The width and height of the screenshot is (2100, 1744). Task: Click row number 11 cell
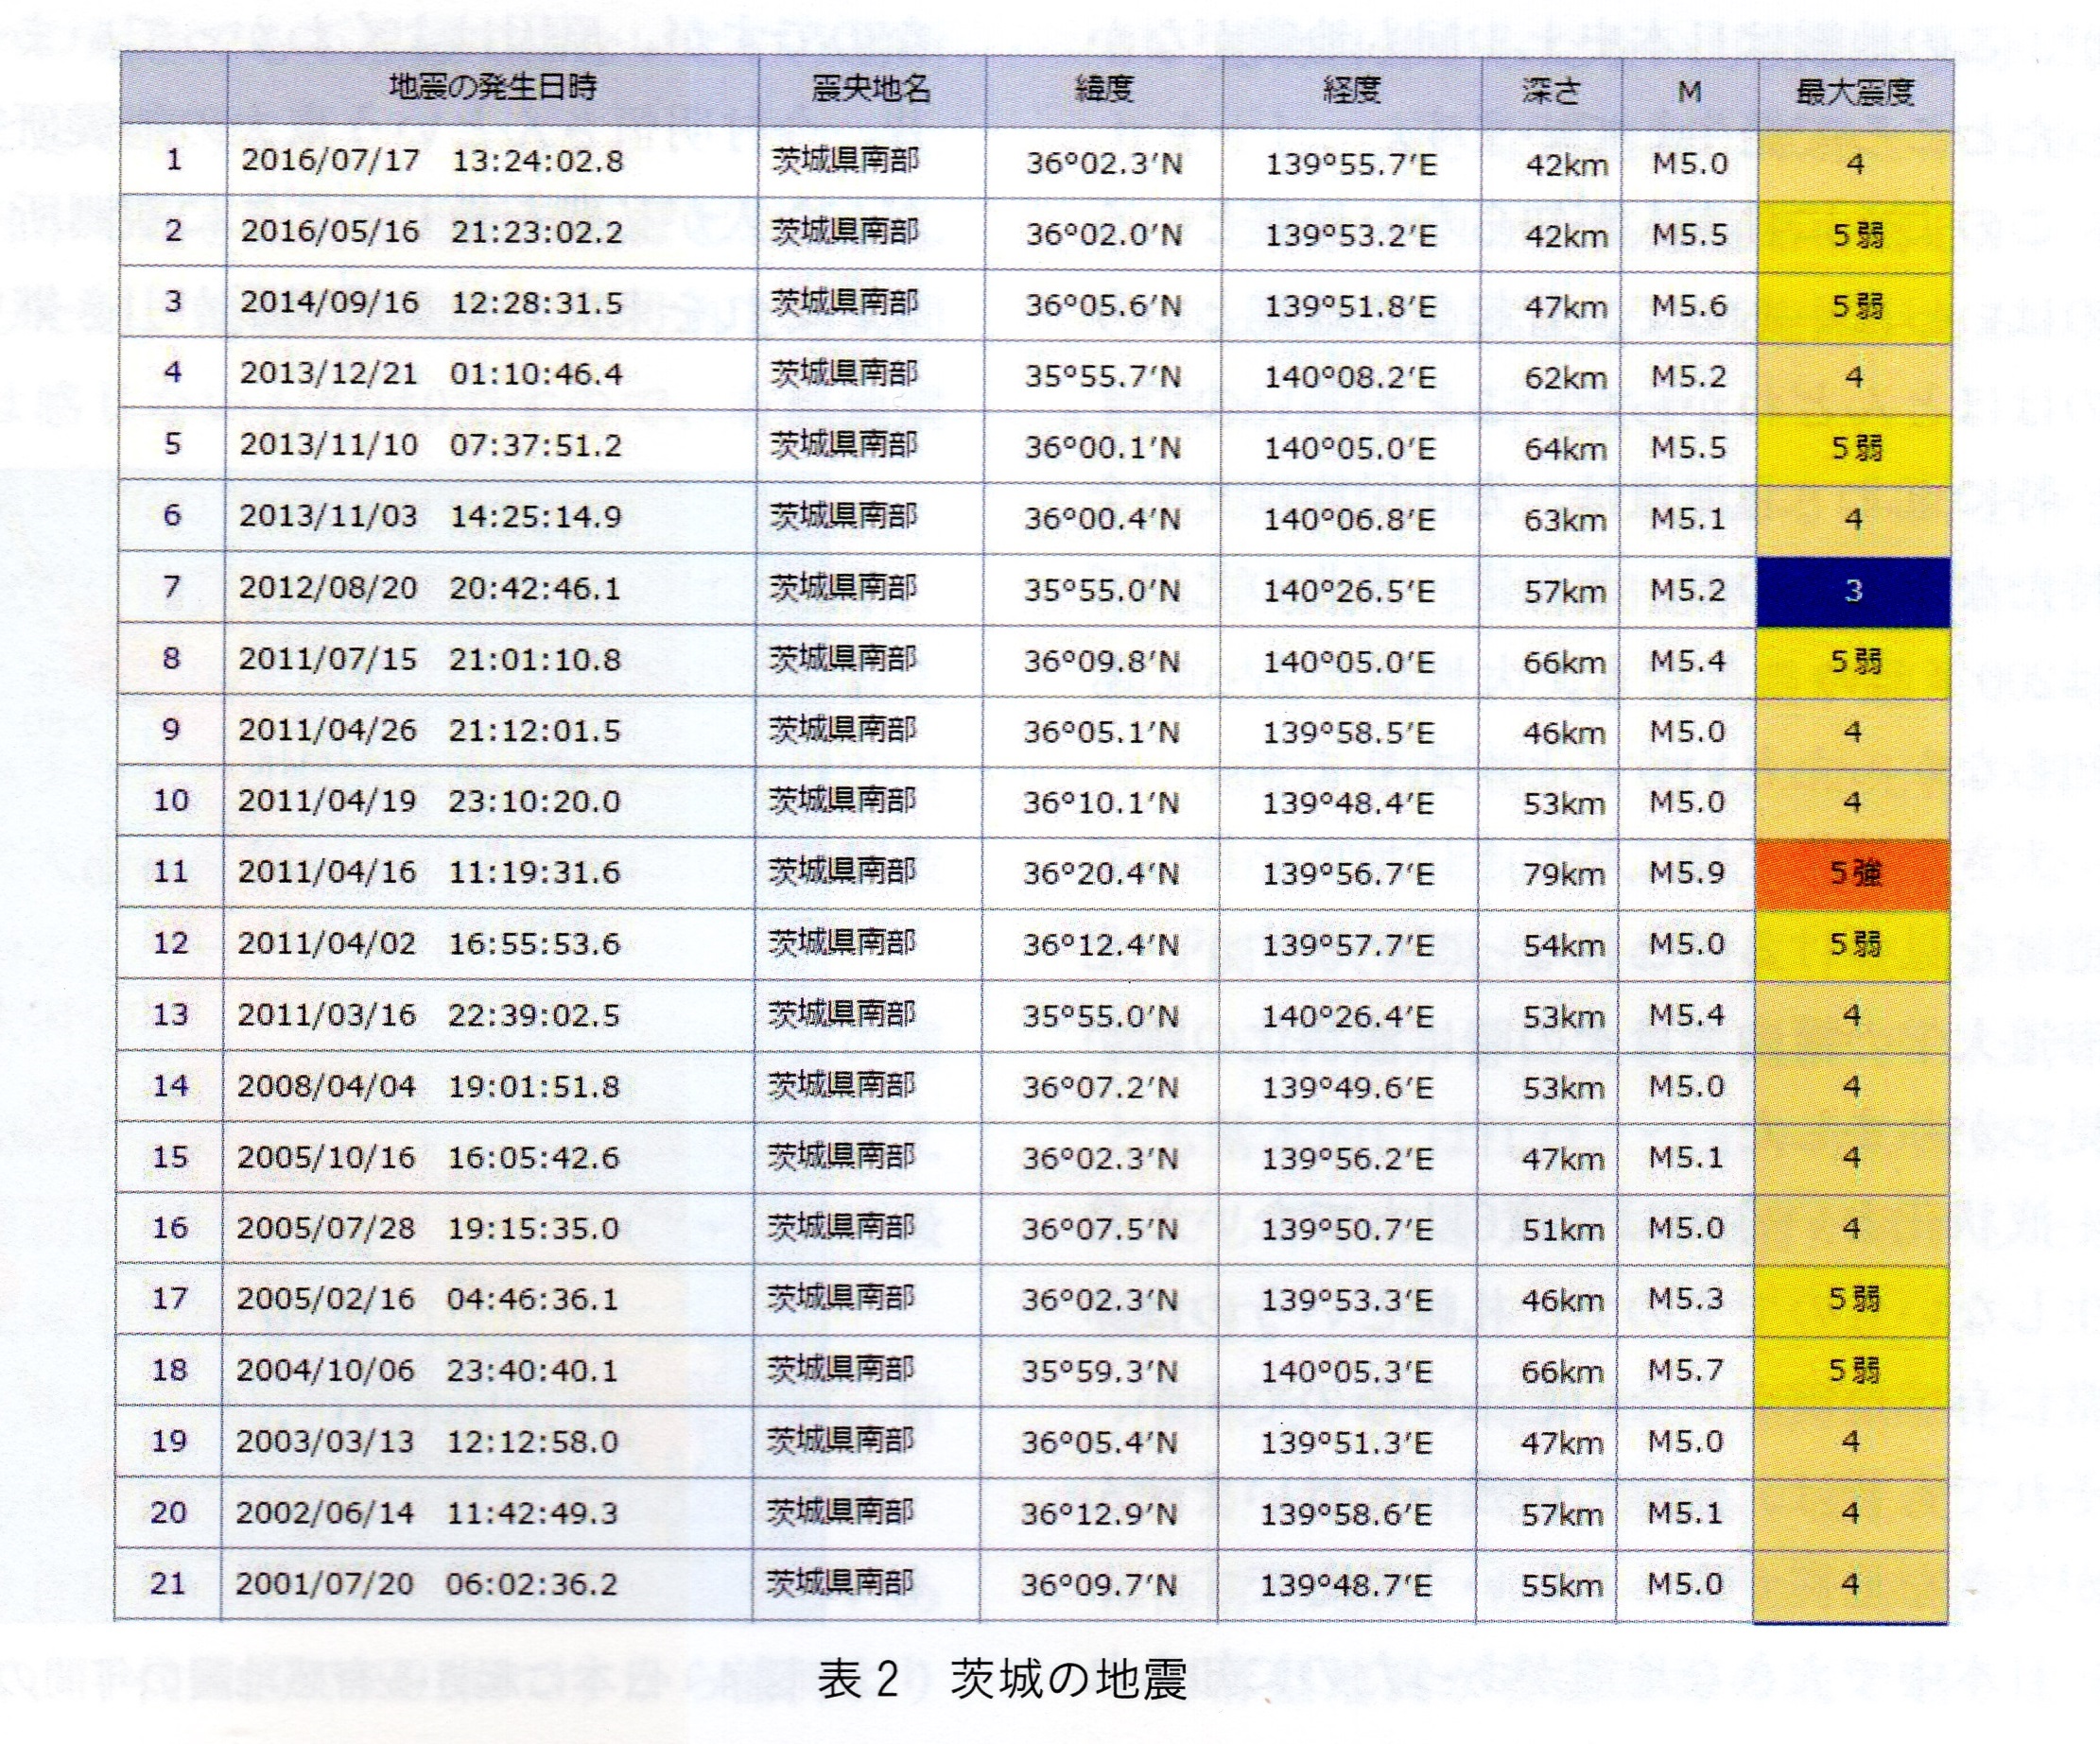[x=170, y=871]
